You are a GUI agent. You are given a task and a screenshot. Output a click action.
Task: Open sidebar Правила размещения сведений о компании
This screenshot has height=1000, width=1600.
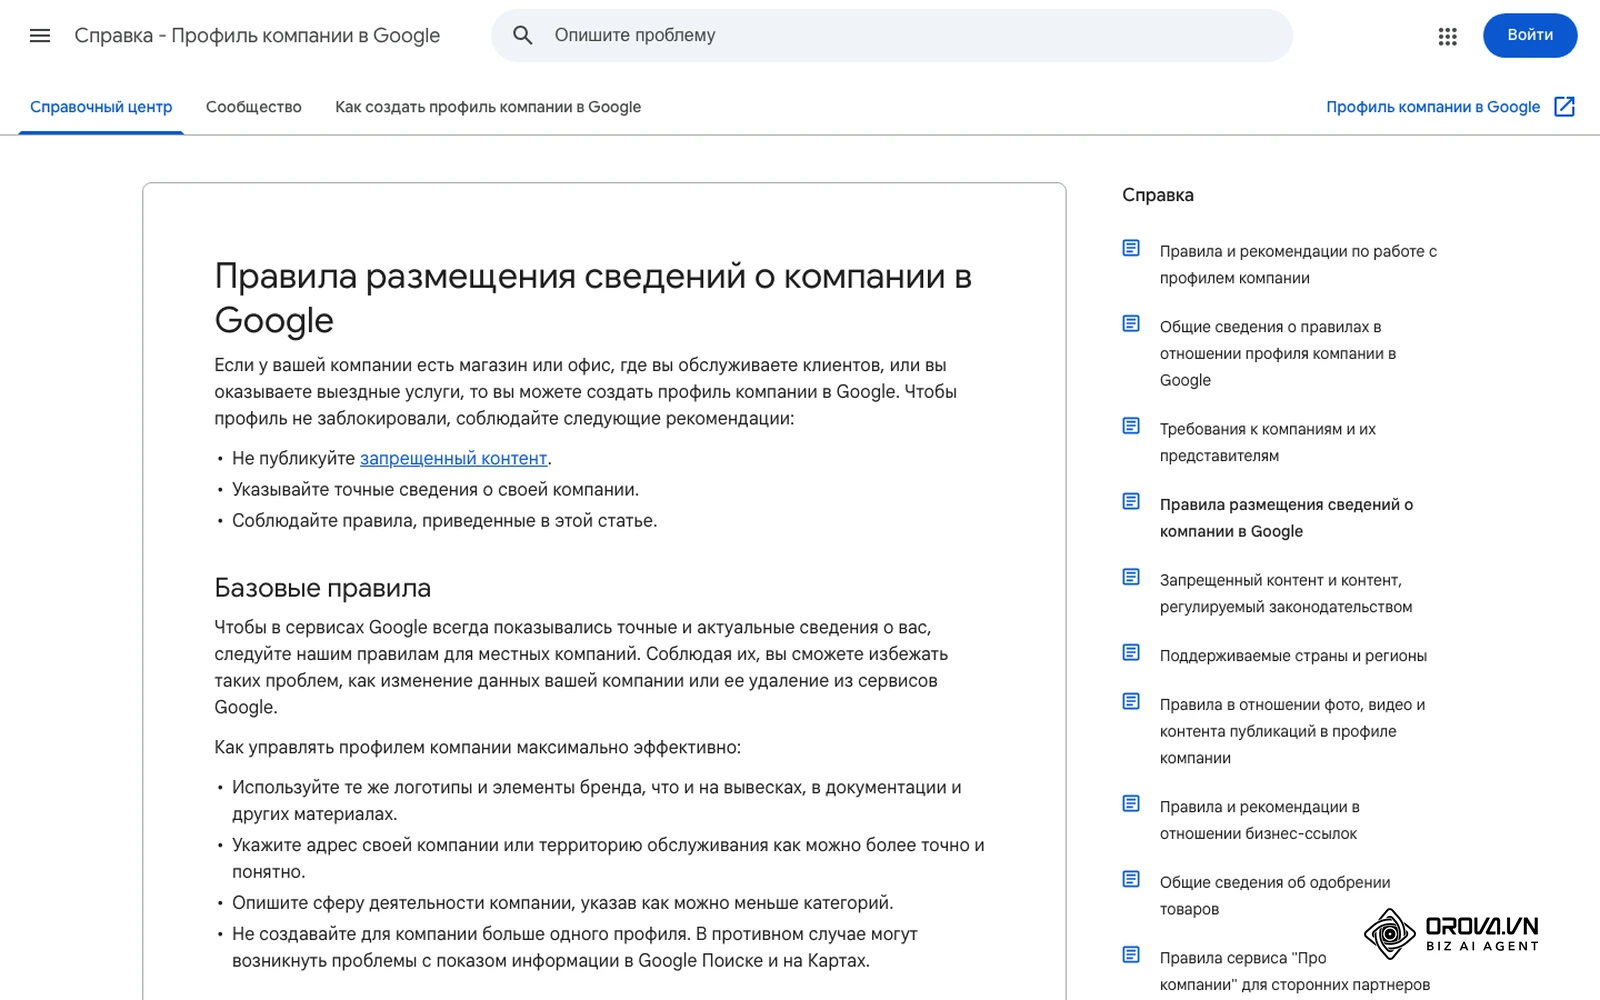1286,518
